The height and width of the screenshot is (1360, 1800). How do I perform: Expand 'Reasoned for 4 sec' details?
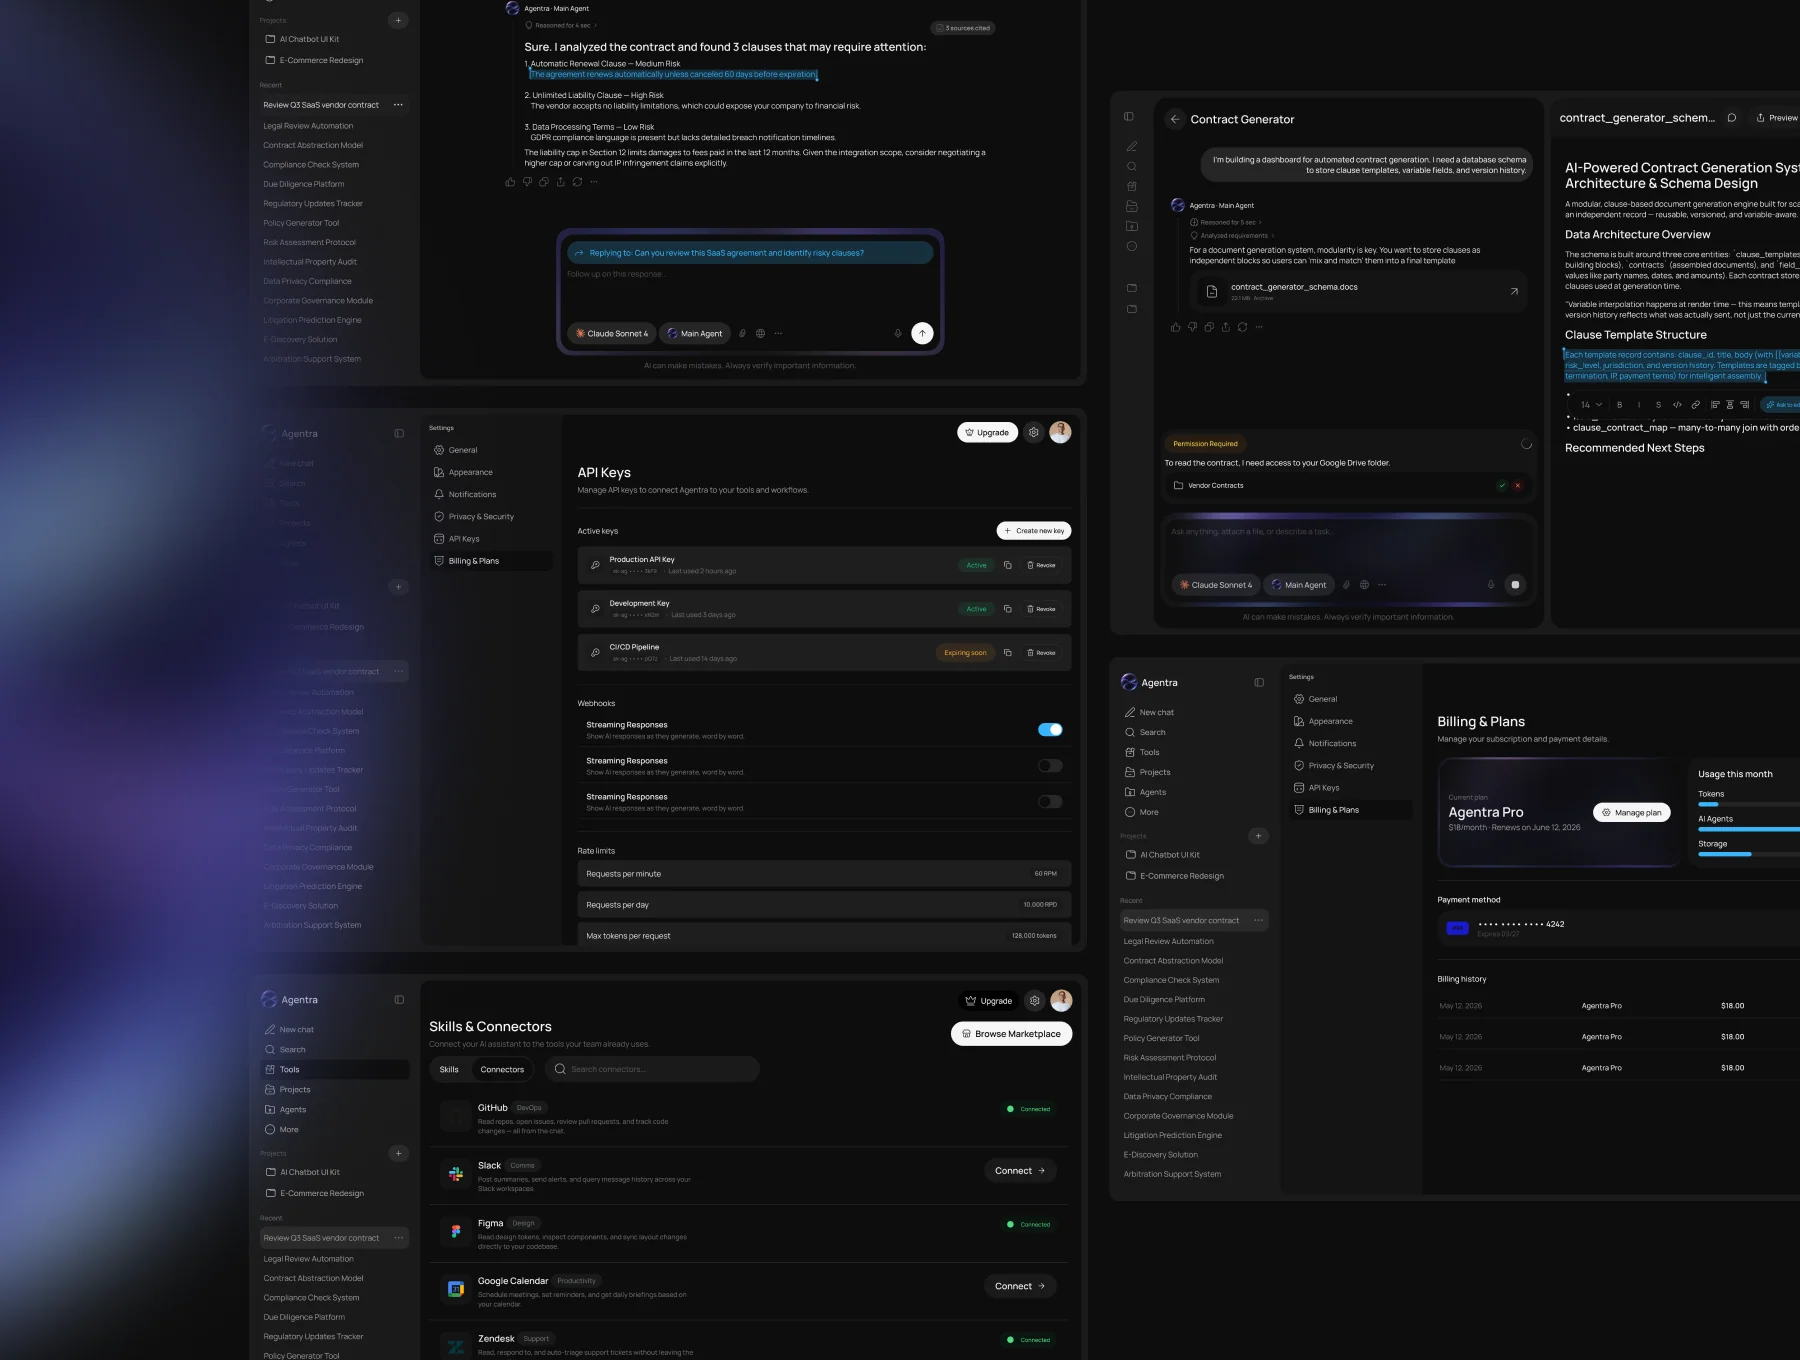click(562, 25)
